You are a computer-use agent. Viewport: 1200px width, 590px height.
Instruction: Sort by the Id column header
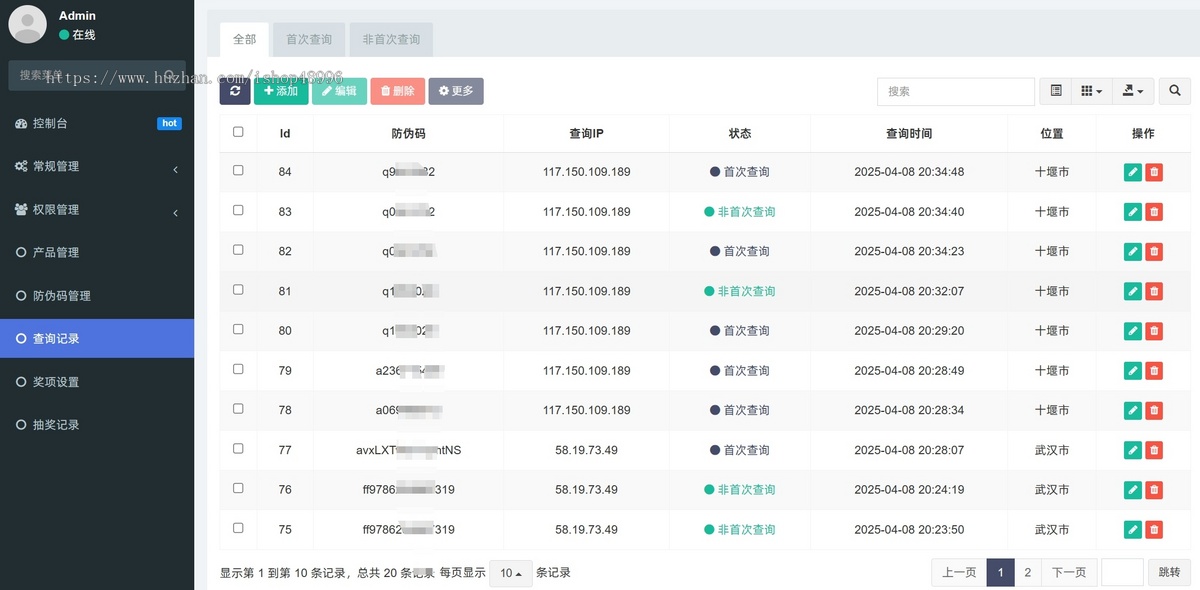pyautogui.click(x=285, y=133)
